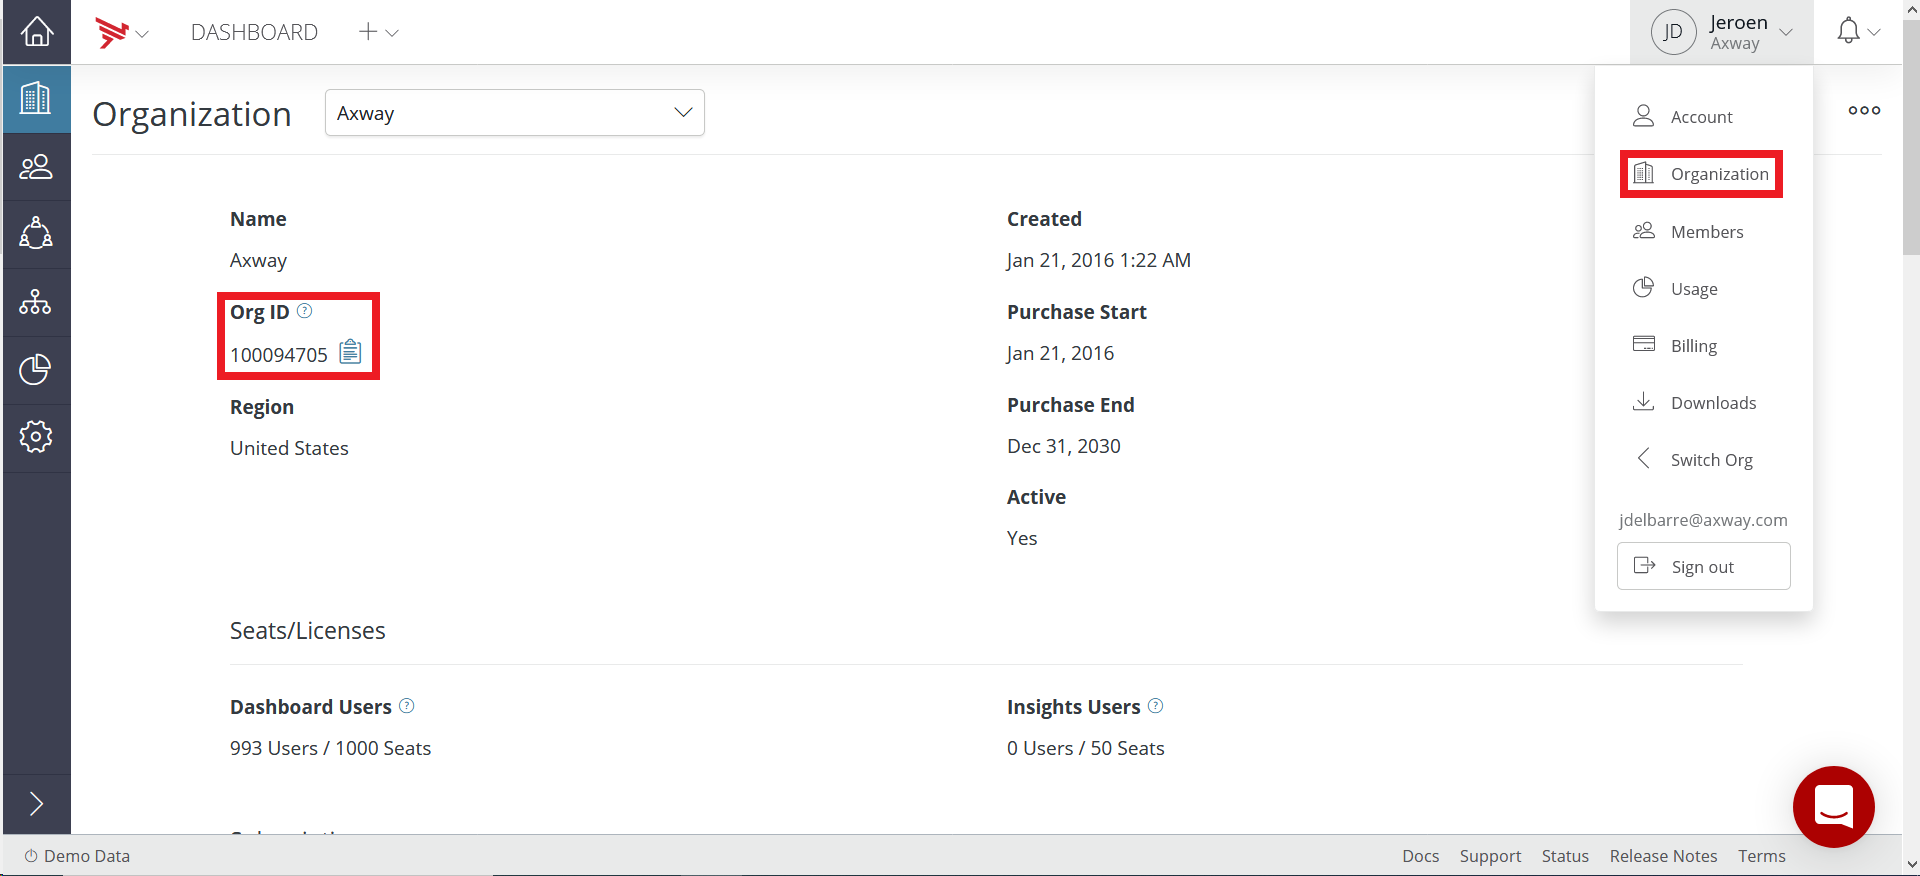
Task: Select Account in user menu
Action: [1704, 117]
